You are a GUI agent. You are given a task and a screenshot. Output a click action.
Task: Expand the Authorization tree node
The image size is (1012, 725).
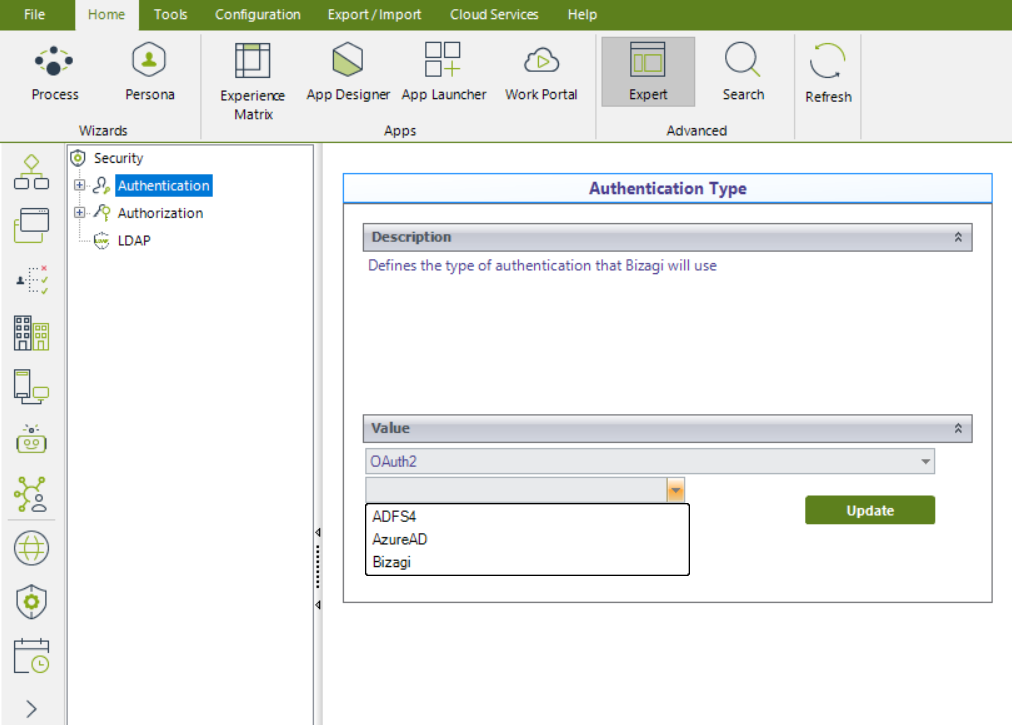(x=80, y=213)
